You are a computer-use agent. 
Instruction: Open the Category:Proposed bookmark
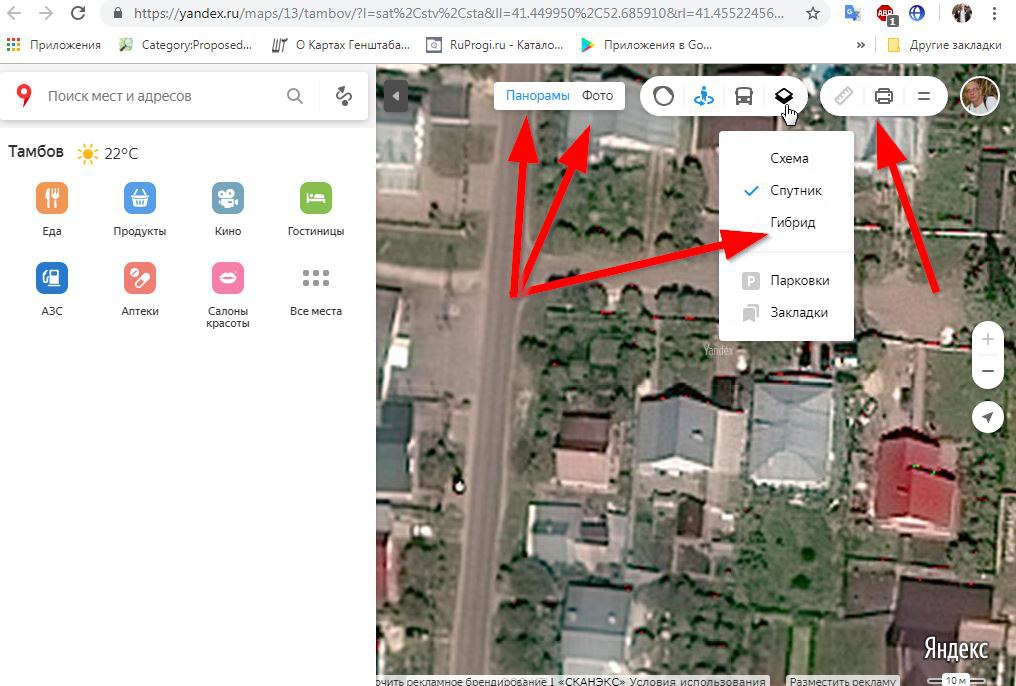(186, 45)
